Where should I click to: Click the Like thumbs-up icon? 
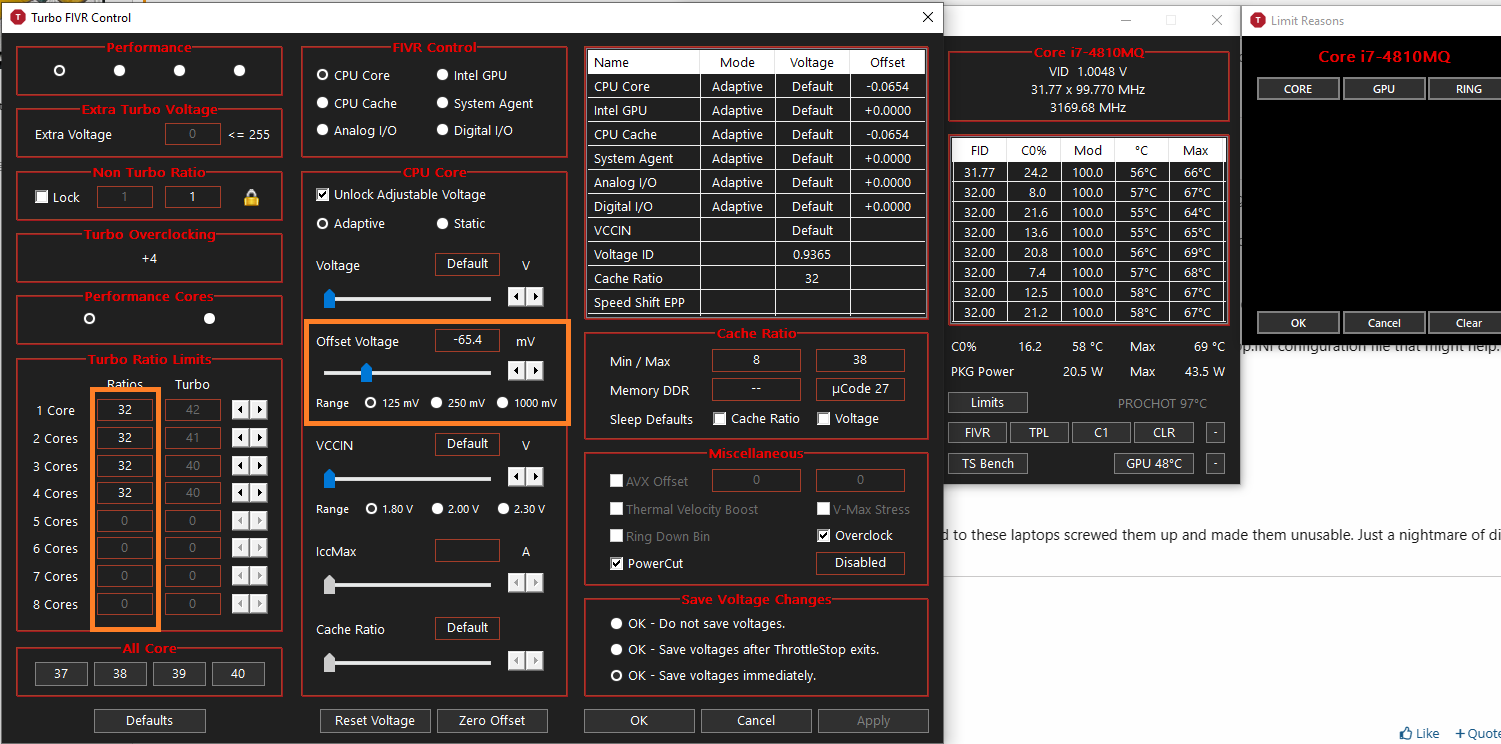1407,733
